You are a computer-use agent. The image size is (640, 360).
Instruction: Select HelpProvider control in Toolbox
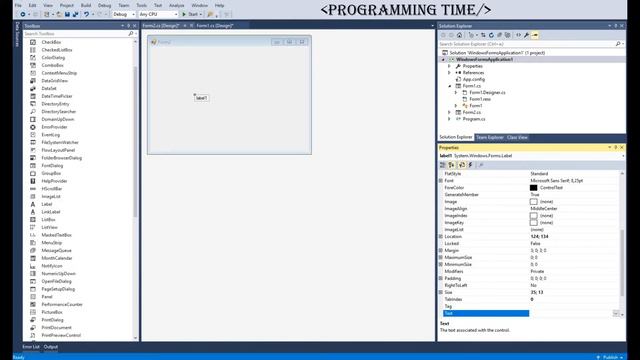click(x=54, y=181)
